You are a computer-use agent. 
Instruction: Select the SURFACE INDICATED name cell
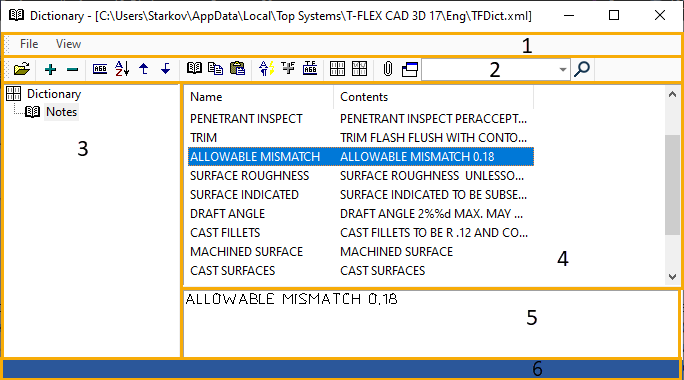pos(244,195)
